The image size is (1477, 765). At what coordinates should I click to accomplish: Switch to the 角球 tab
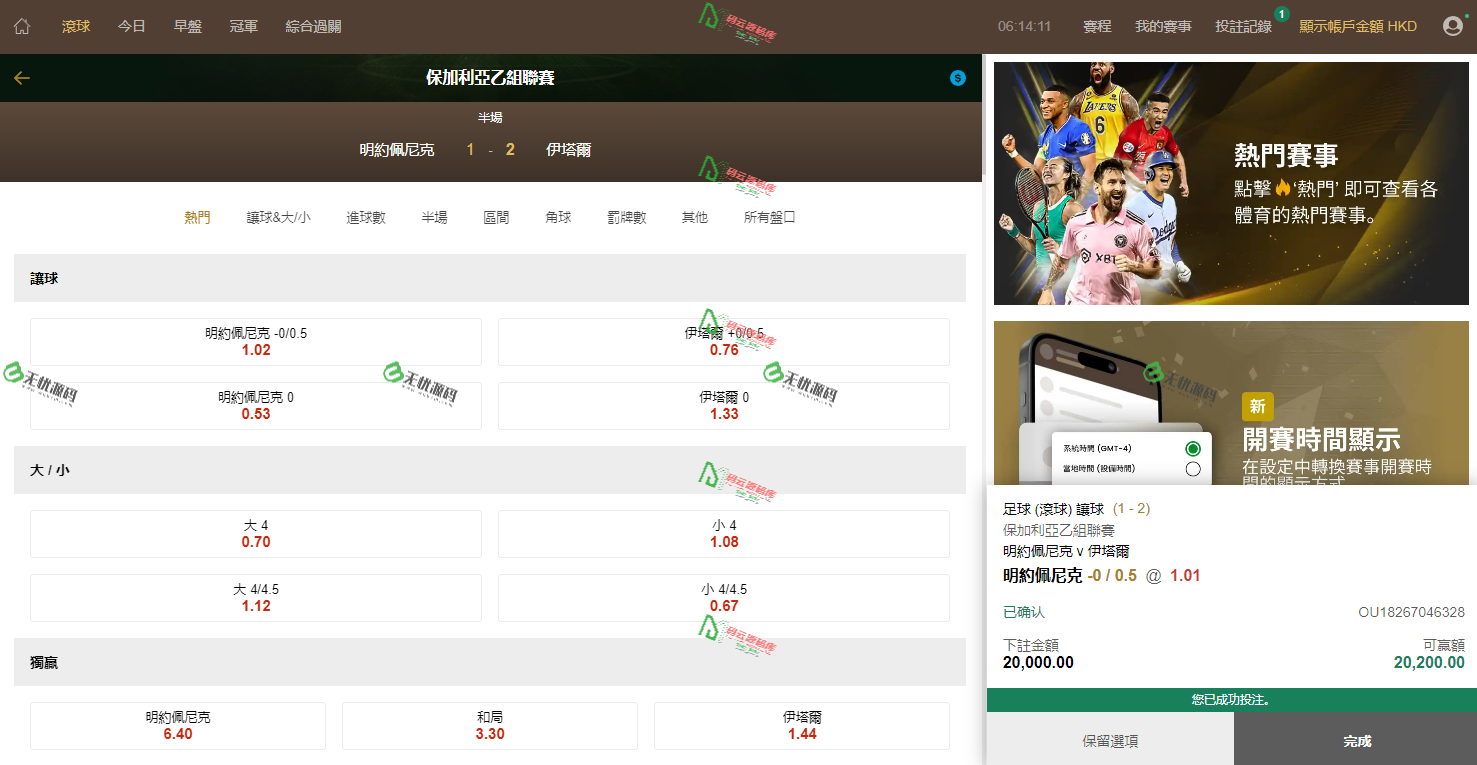click(x=558, y=216)
